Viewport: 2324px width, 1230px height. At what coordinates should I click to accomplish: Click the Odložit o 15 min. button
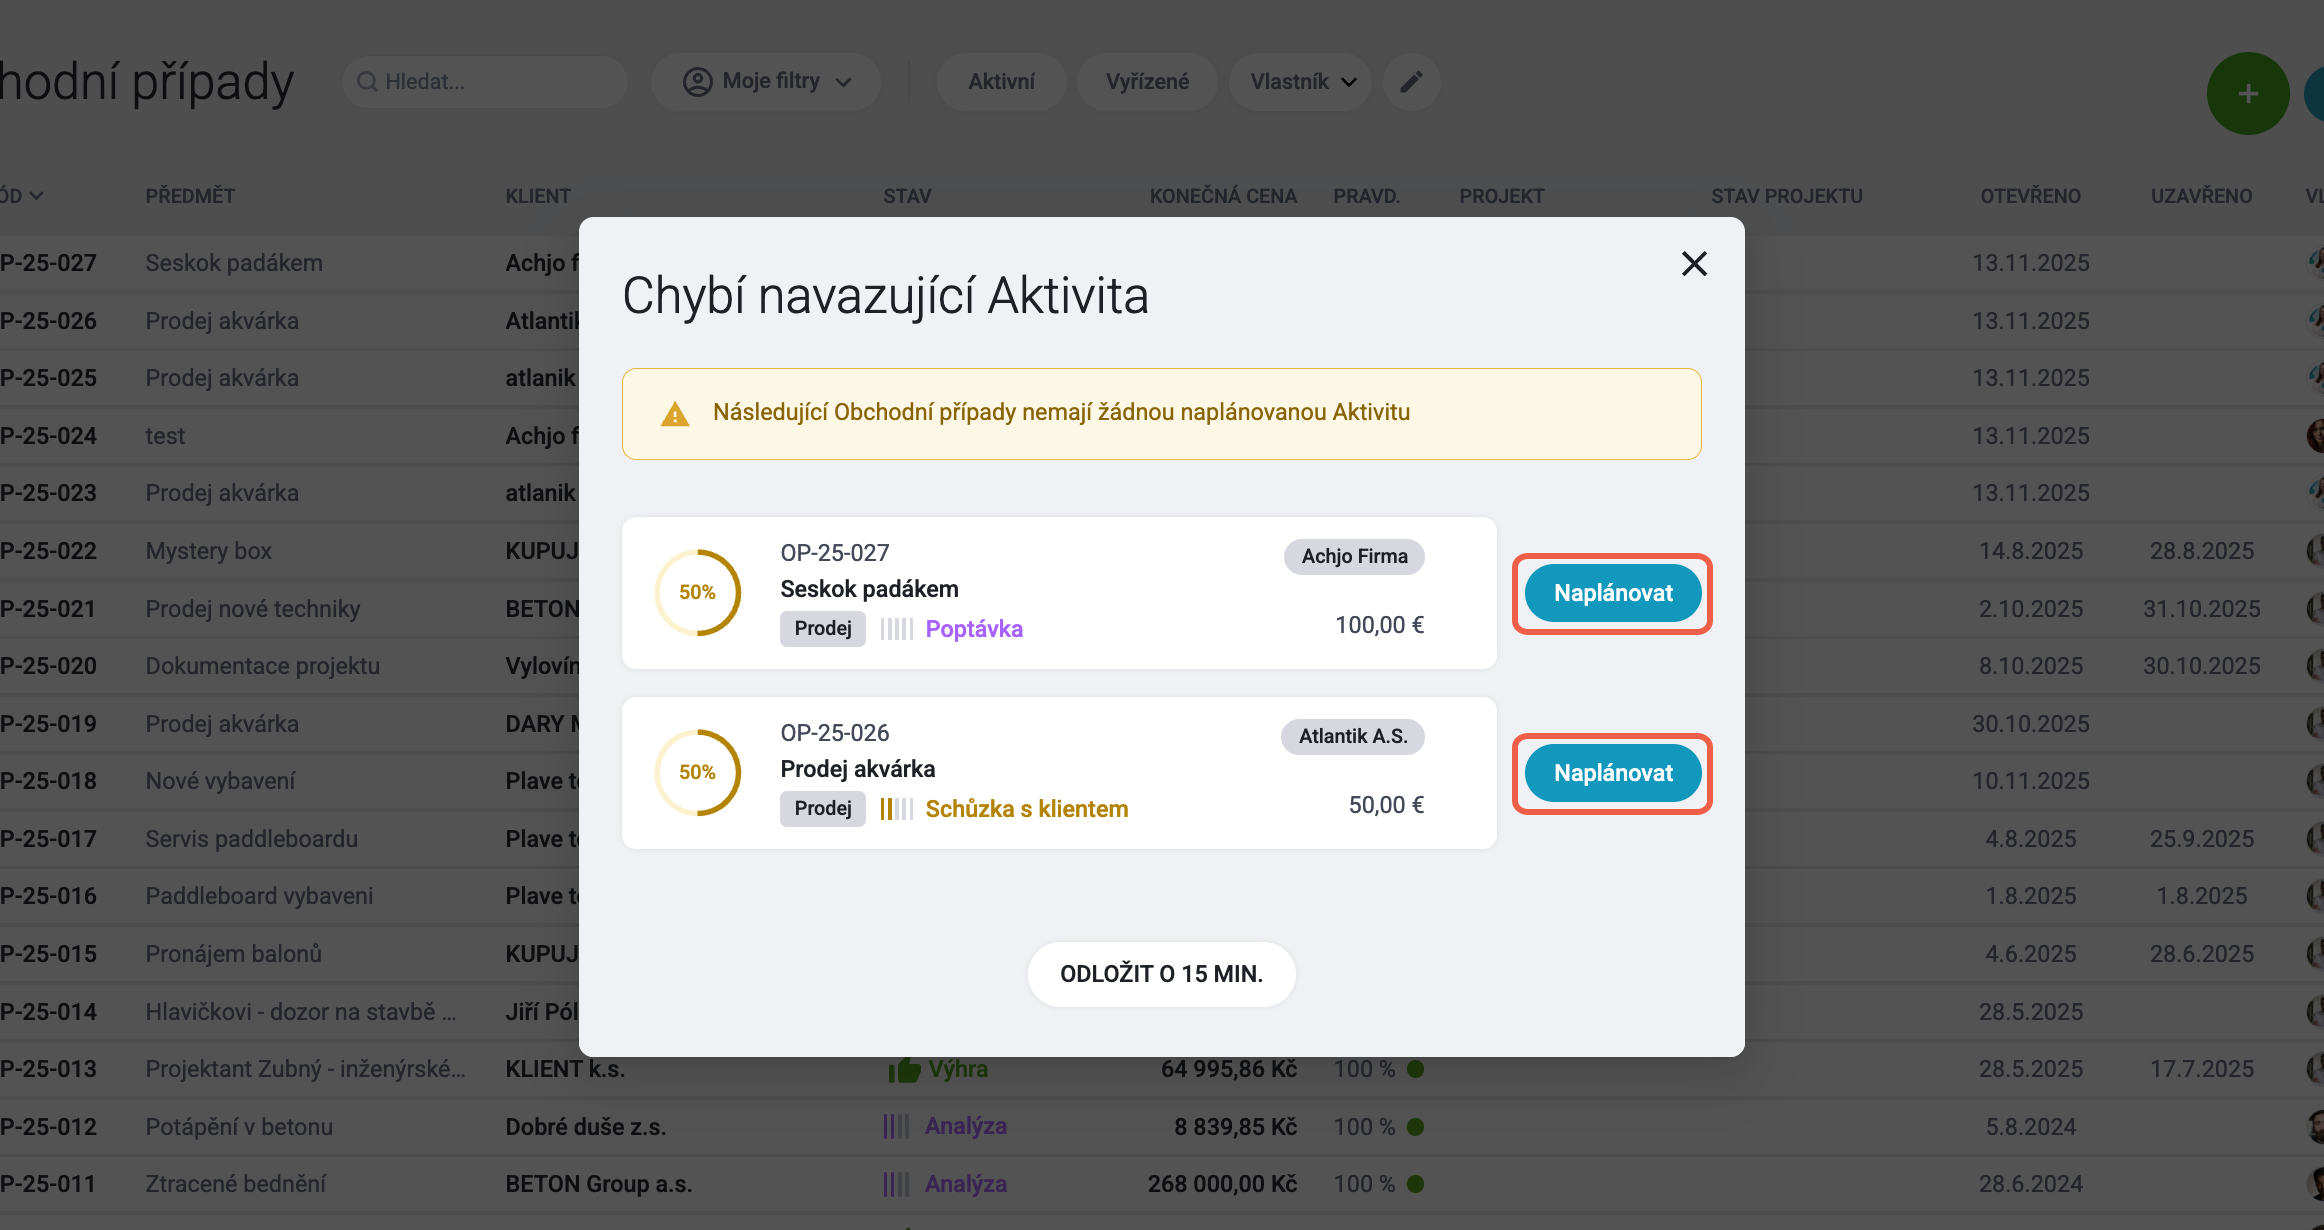click(x=1161, y=974)
